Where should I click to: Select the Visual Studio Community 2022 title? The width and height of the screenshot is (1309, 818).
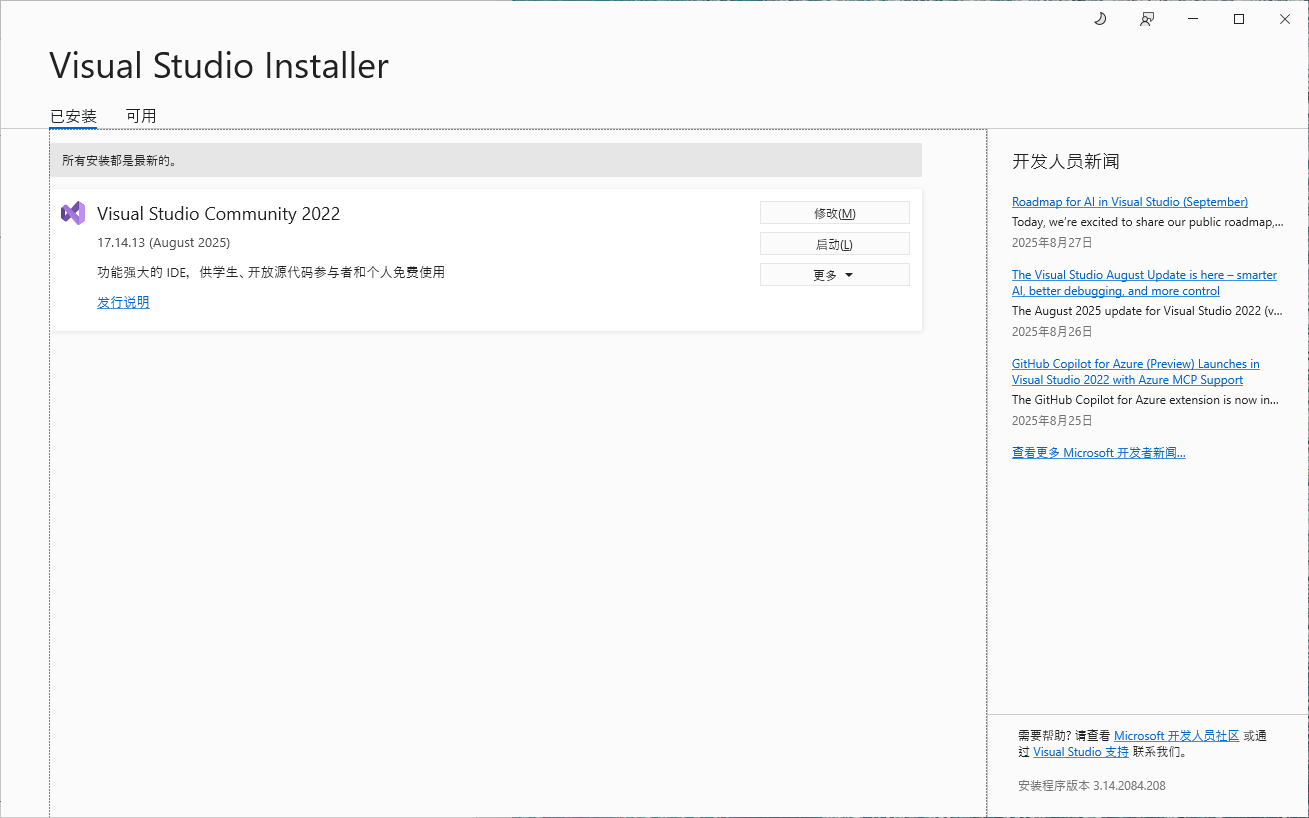218,214
